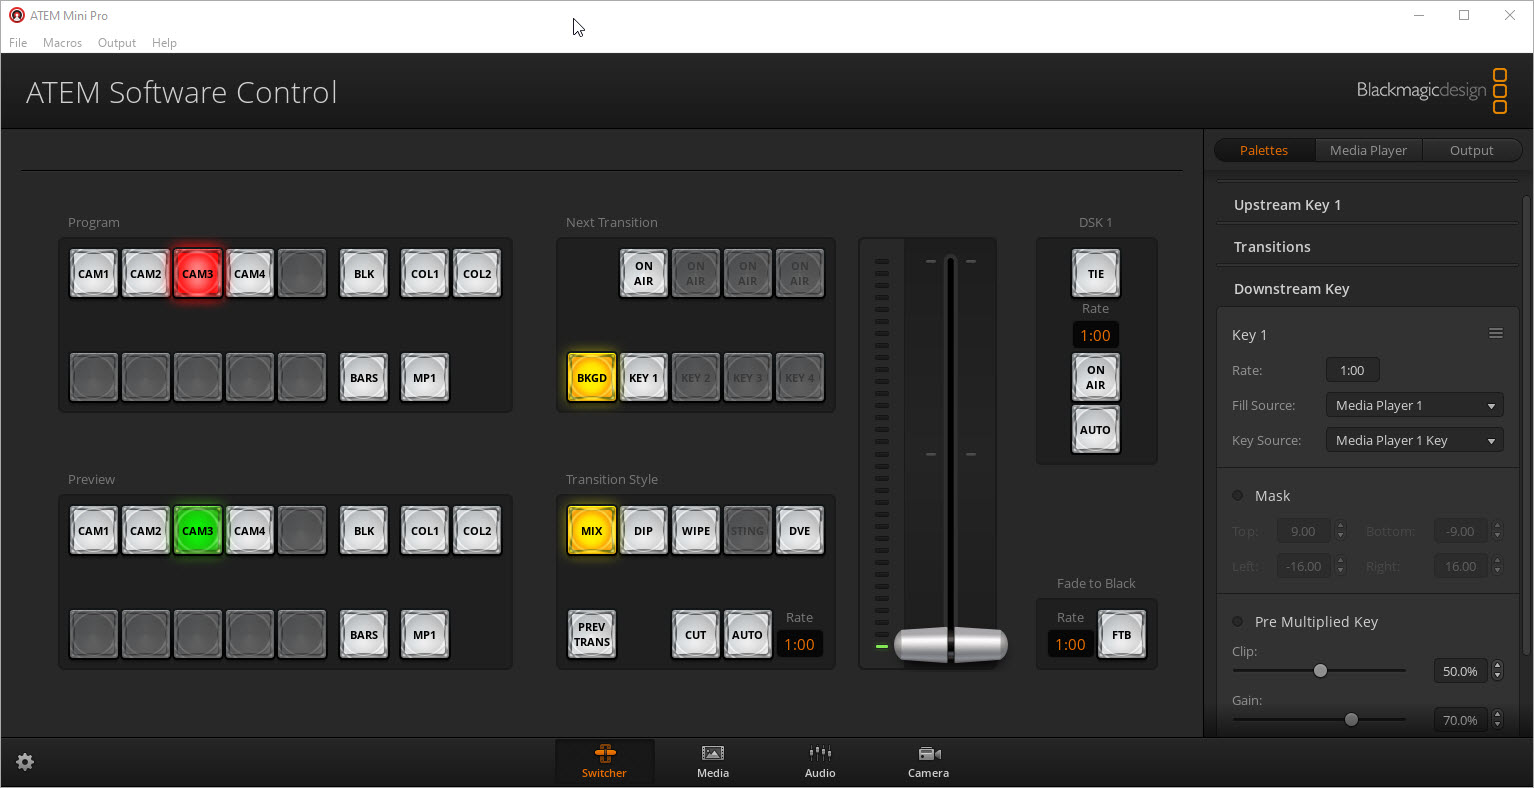Screen dimensions: 1534x788
Task: Click the transition Rate 1:00 field
Action: pos(799,645)
